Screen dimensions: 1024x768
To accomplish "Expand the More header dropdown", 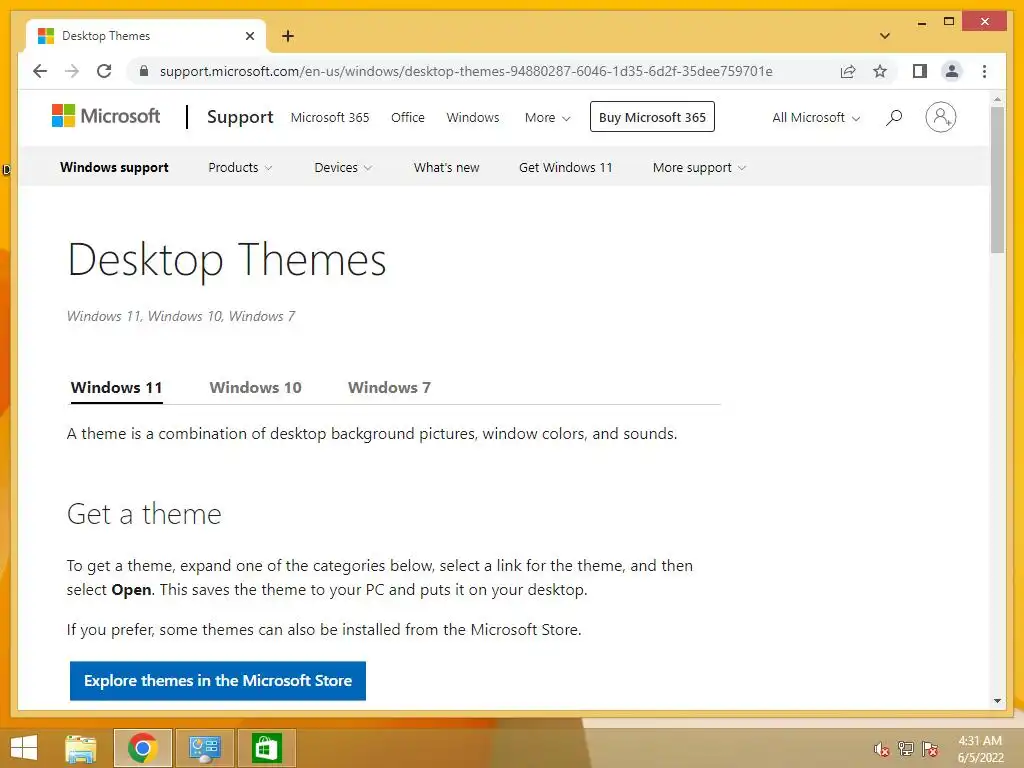I will click(x=547, y=118).
